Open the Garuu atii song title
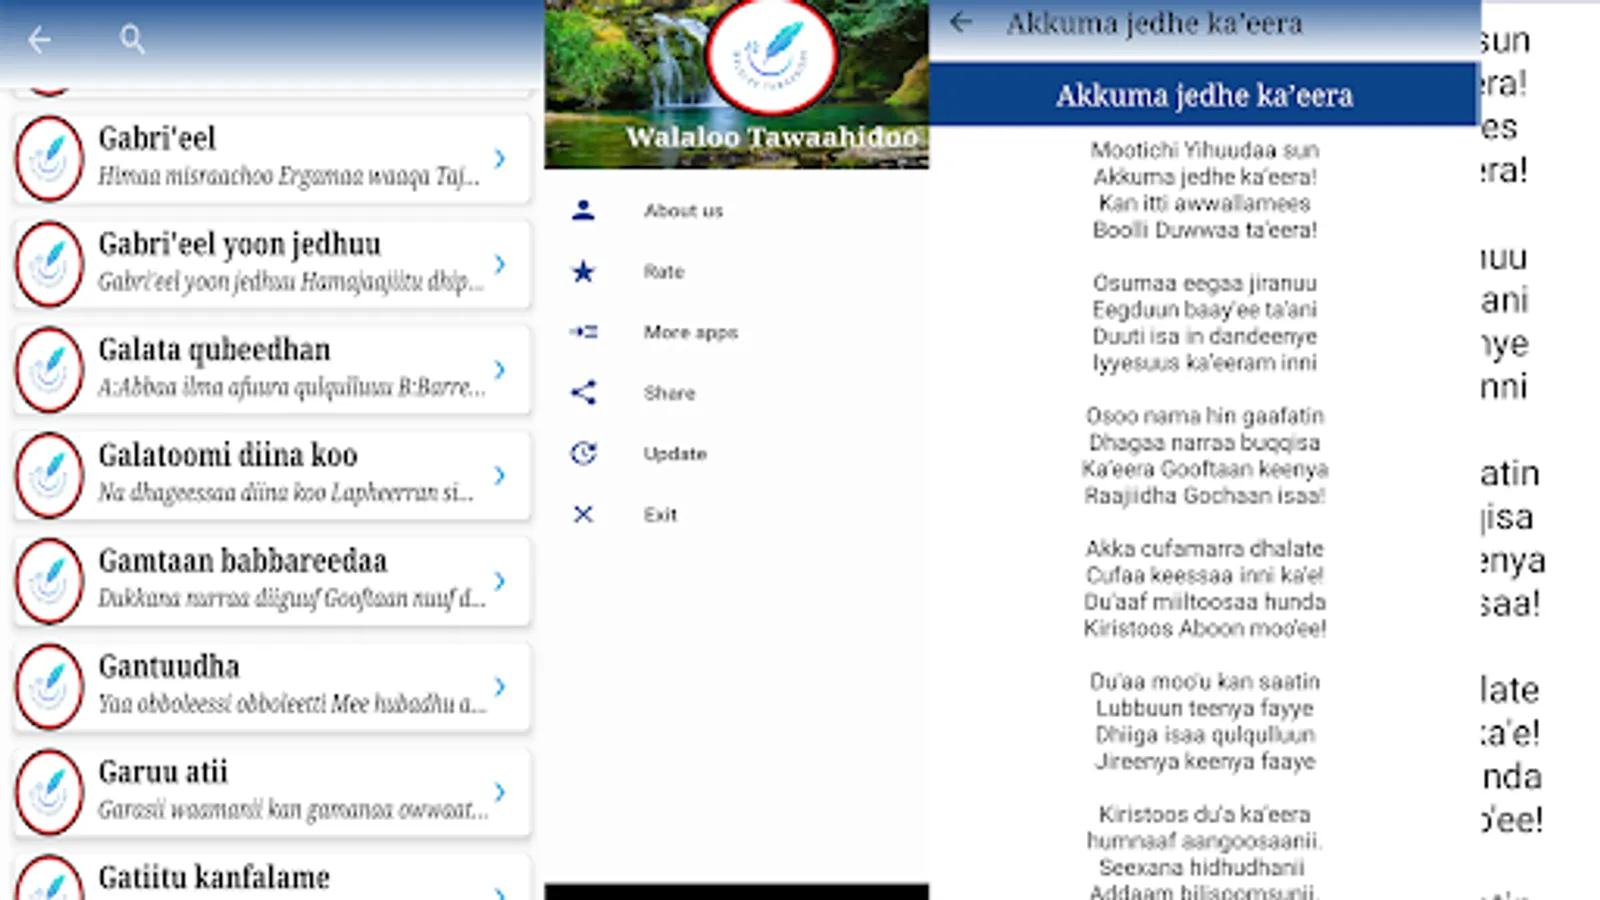The height and width of the screenshot is (900, 1600). pos(163,772)
